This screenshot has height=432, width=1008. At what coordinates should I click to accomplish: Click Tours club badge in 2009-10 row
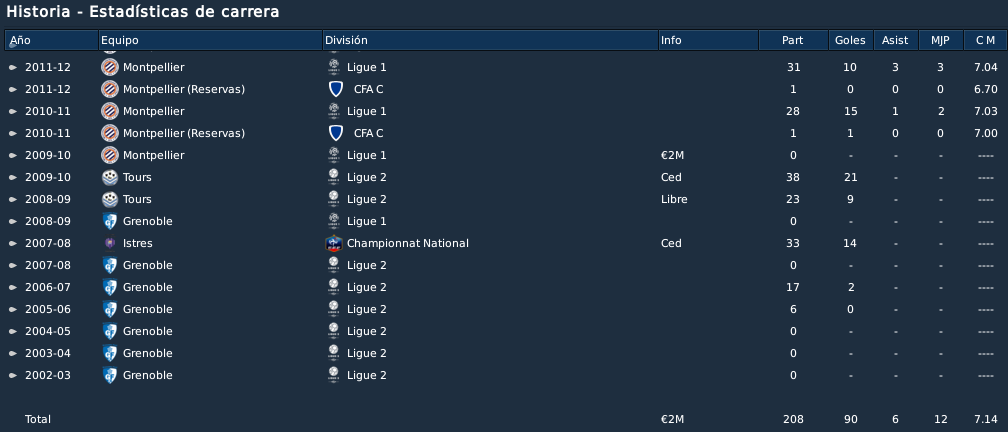110,177
